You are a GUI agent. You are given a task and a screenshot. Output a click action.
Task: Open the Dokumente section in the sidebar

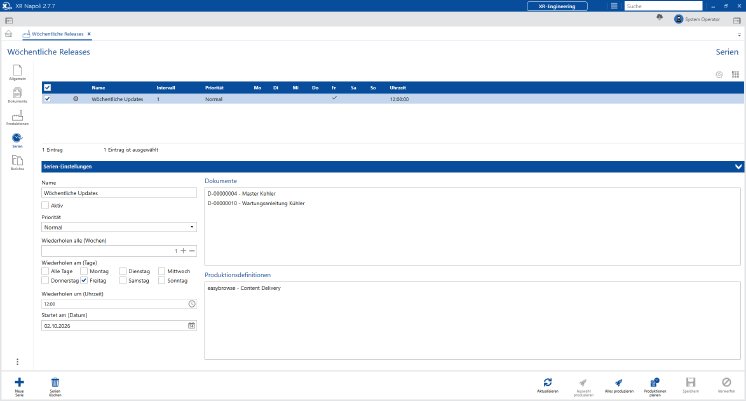pos(17,95)
